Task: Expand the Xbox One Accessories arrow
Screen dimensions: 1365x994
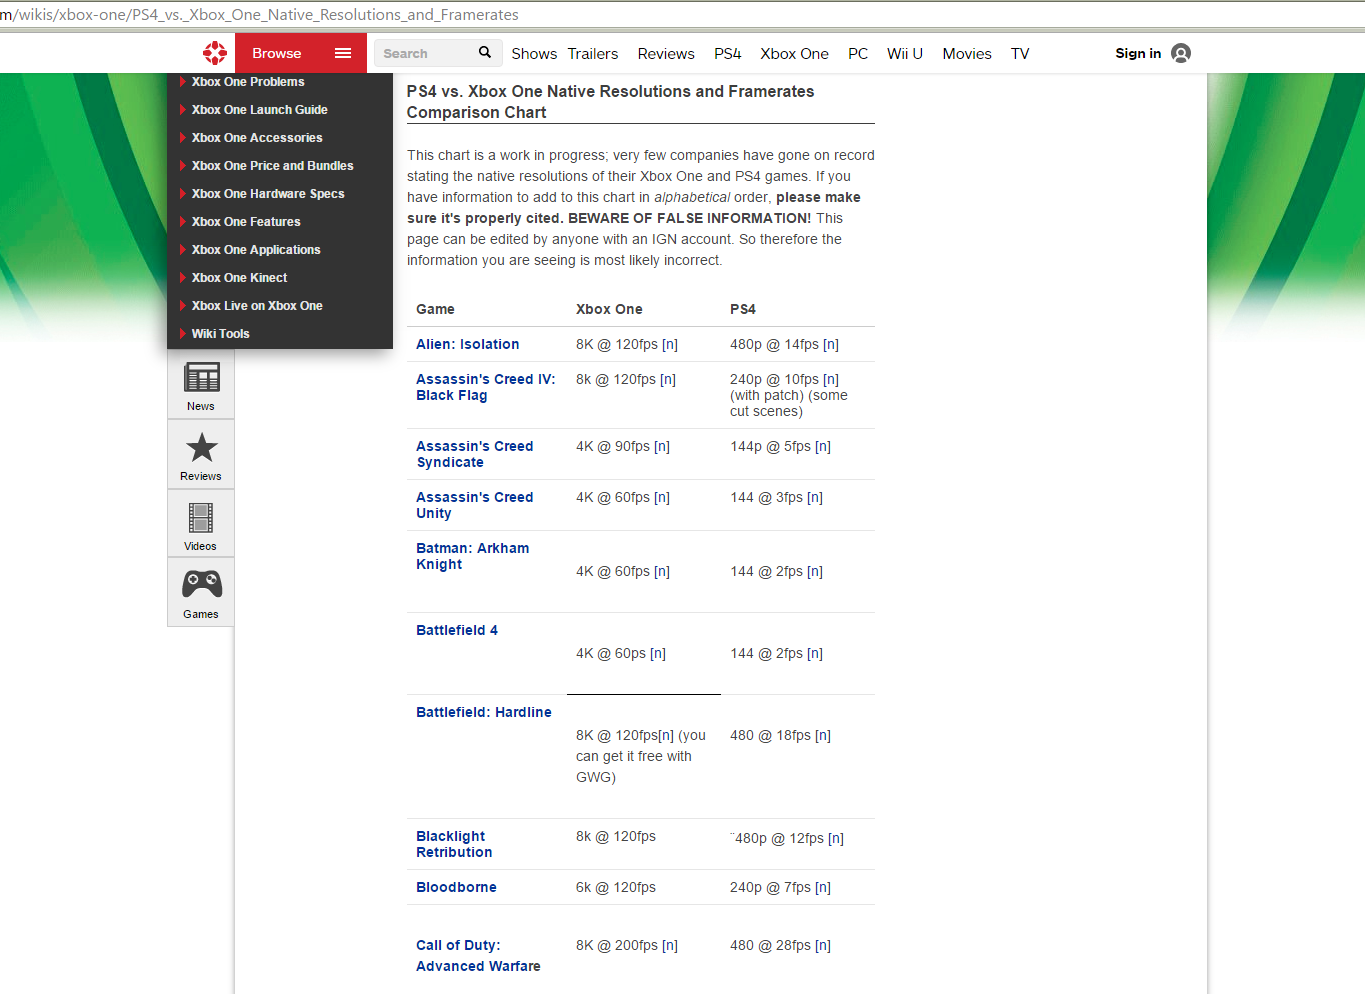Action: pos(182,138)
